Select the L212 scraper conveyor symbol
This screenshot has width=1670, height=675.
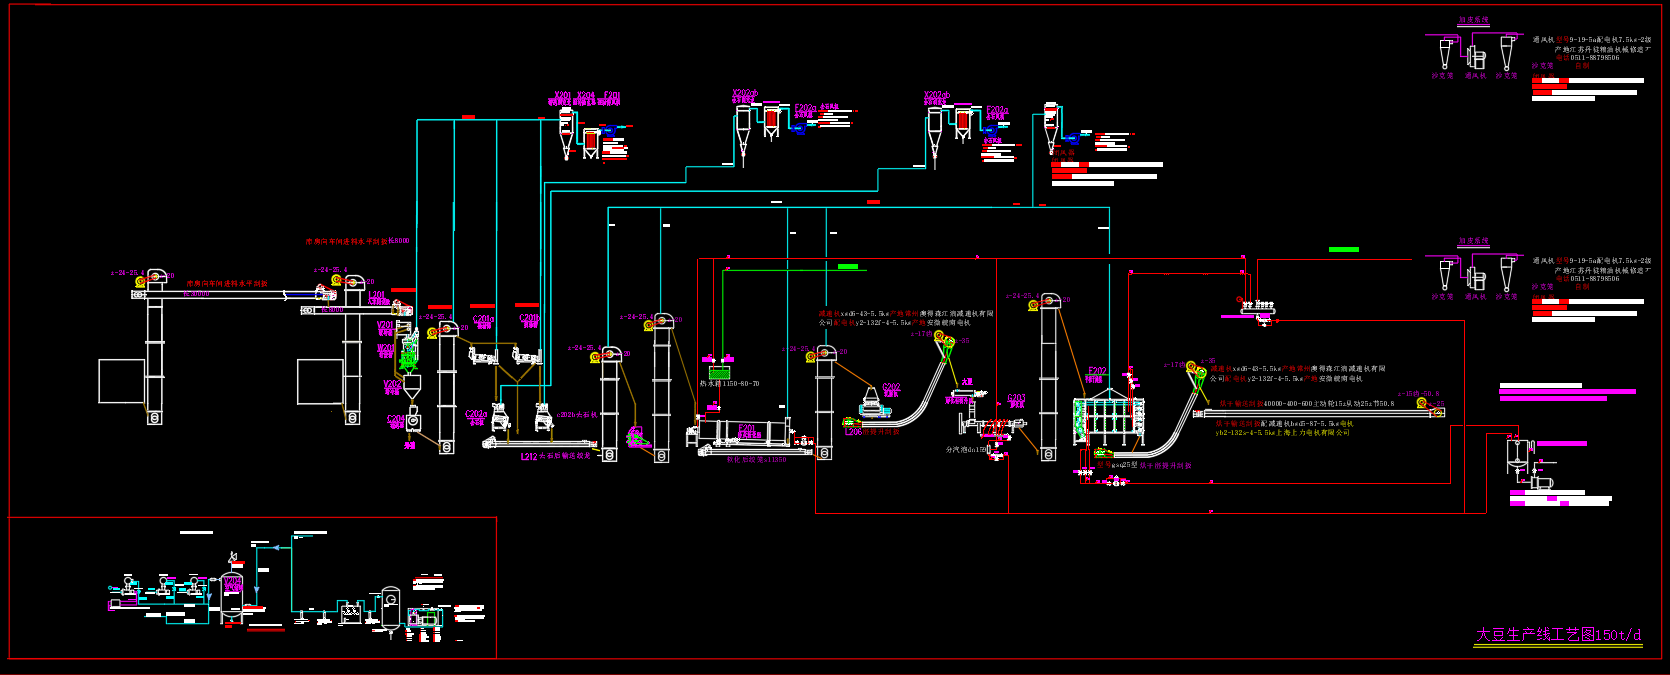click(x=541, y=443)
